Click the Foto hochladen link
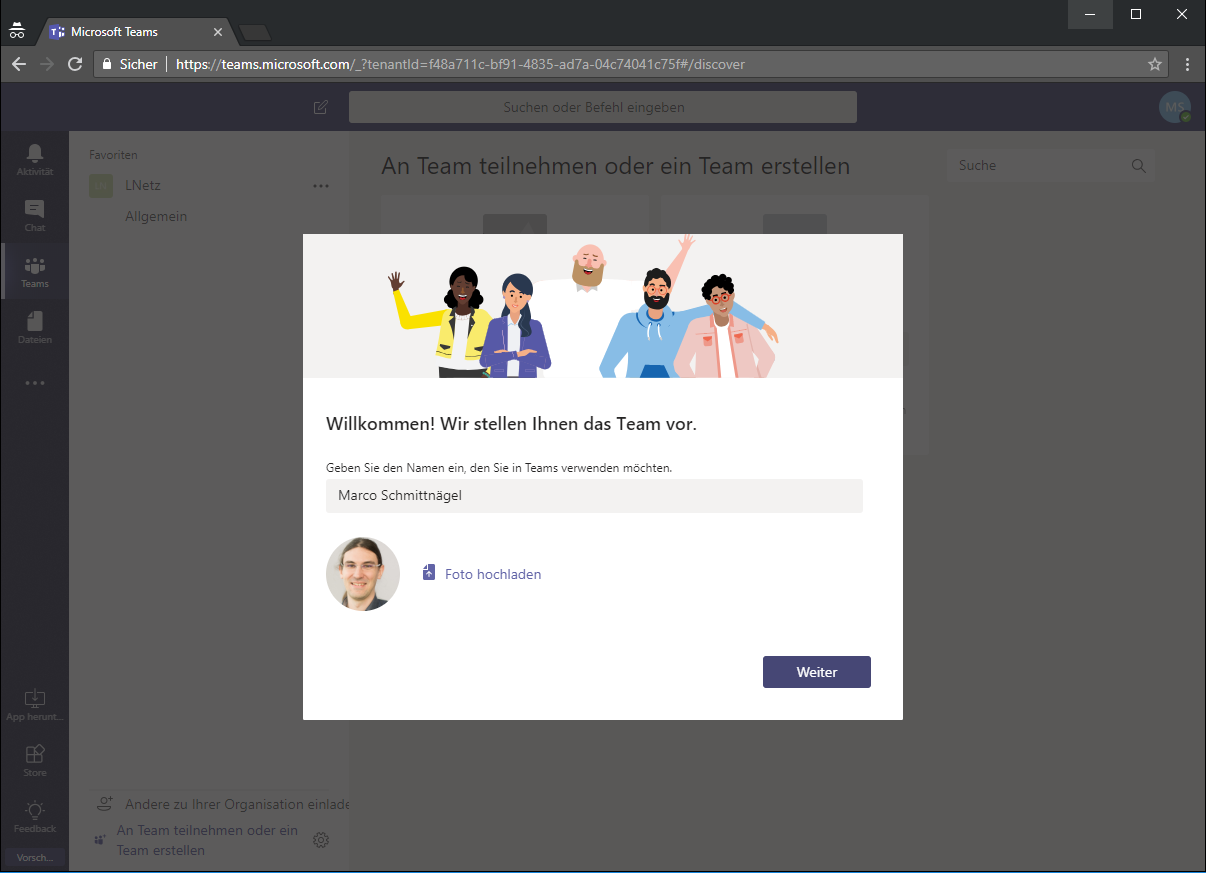Screen dimensions: 1206x873 click(493, 574)
